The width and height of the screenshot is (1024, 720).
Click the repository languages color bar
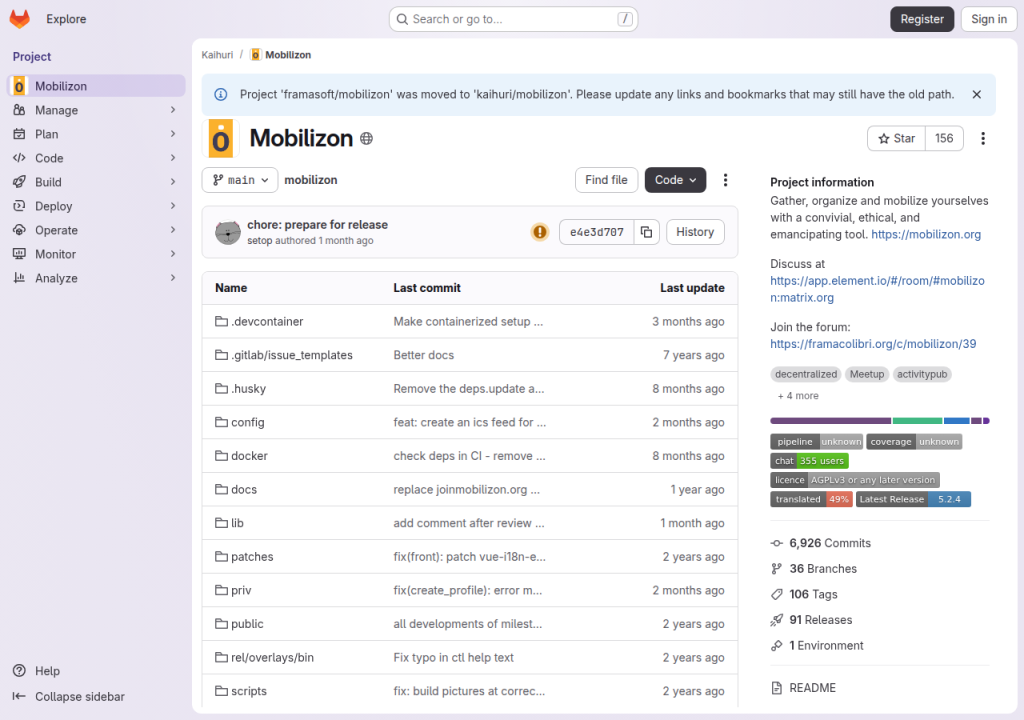click(x=880, y=421)
